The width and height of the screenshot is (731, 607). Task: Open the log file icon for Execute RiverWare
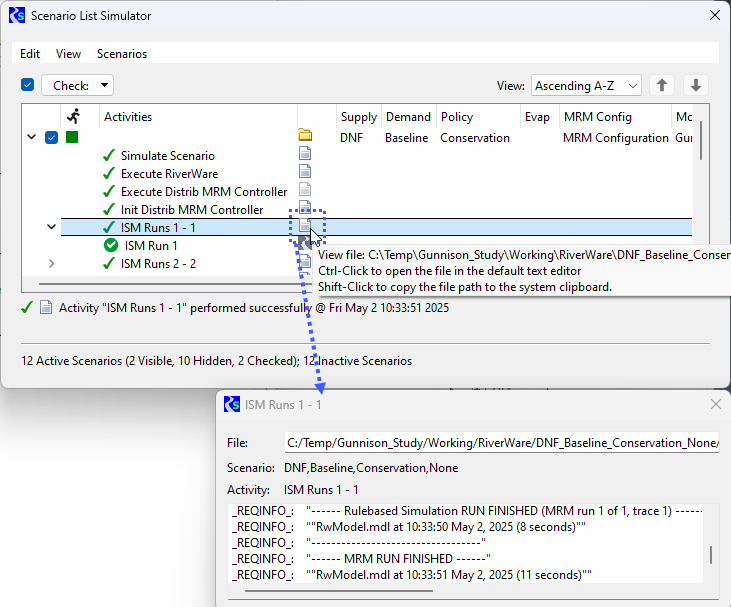coord(305,172)
